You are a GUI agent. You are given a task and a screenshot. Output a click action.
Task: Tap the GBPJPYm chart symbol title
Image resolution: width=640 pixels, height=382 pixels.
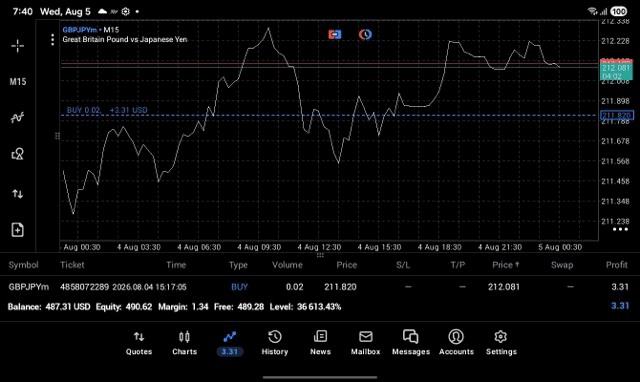pyautogui.click(x=80, y=30)
